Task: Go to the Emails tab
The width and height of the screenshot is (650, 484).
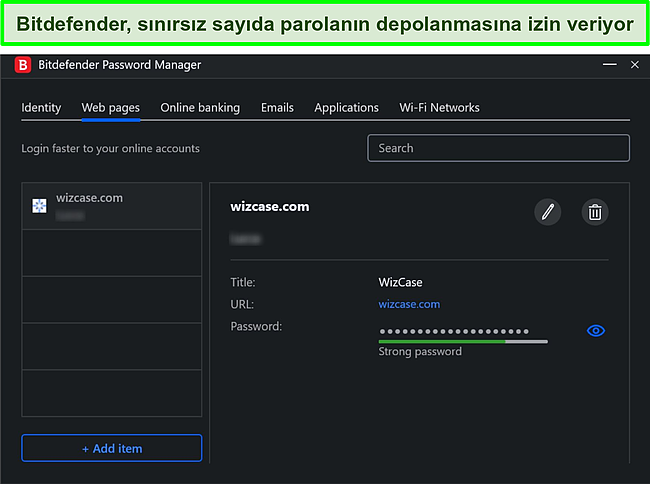Action: (277, 108)
